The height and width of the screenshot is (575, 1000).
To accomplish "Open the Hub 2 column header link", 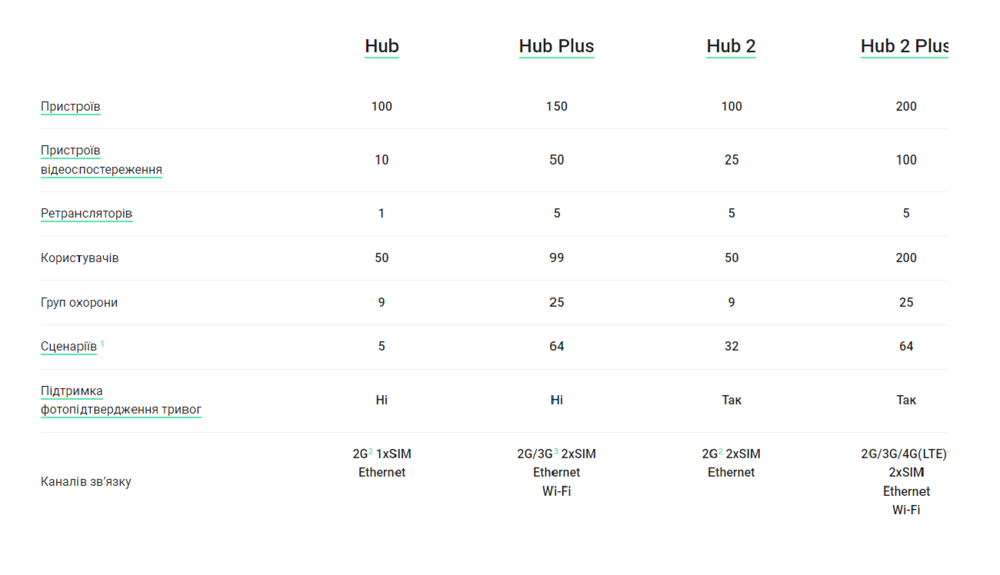I will tap(731, 46).
